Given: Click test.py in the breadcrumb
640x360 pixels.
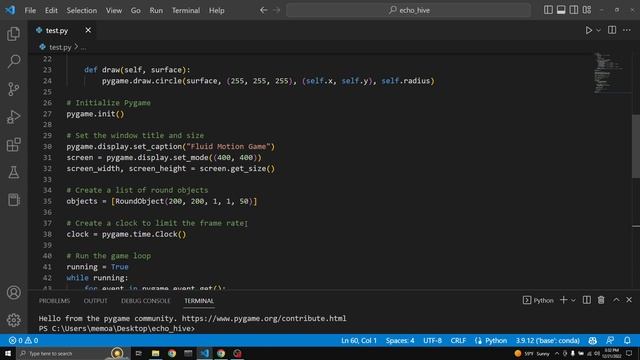Looking at the screenshot, I should coord(60,47).
